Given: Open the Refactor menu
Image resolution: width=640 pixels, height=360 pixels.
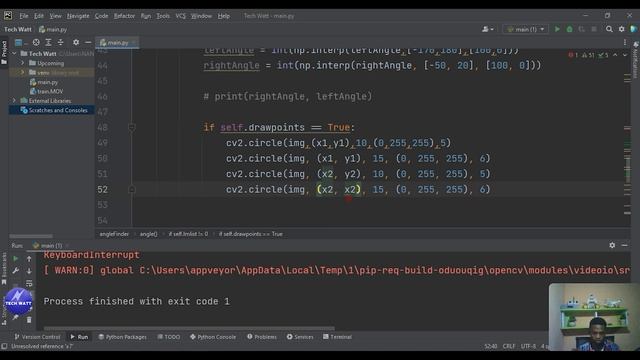Looking at the screenshot, I should pos(124,16).
